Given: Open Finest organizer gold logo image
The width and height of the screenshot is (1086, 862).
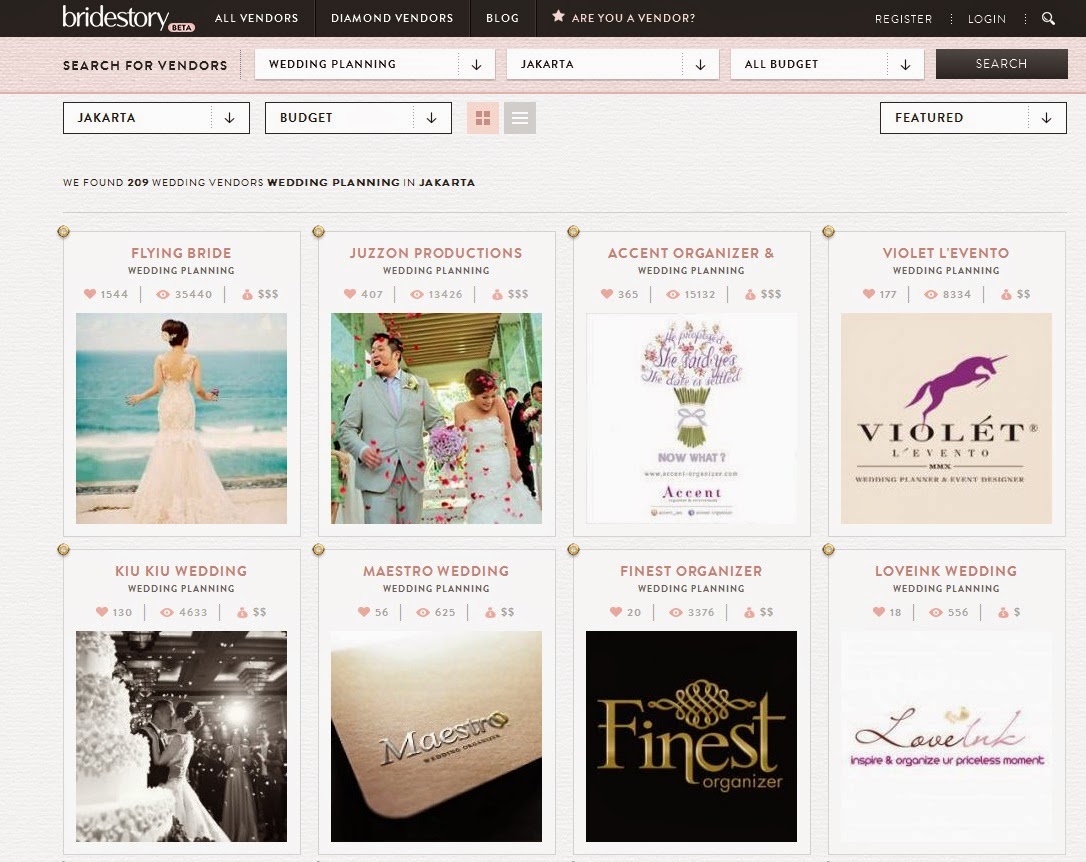Looking at the screenshot, I should 691,736.
